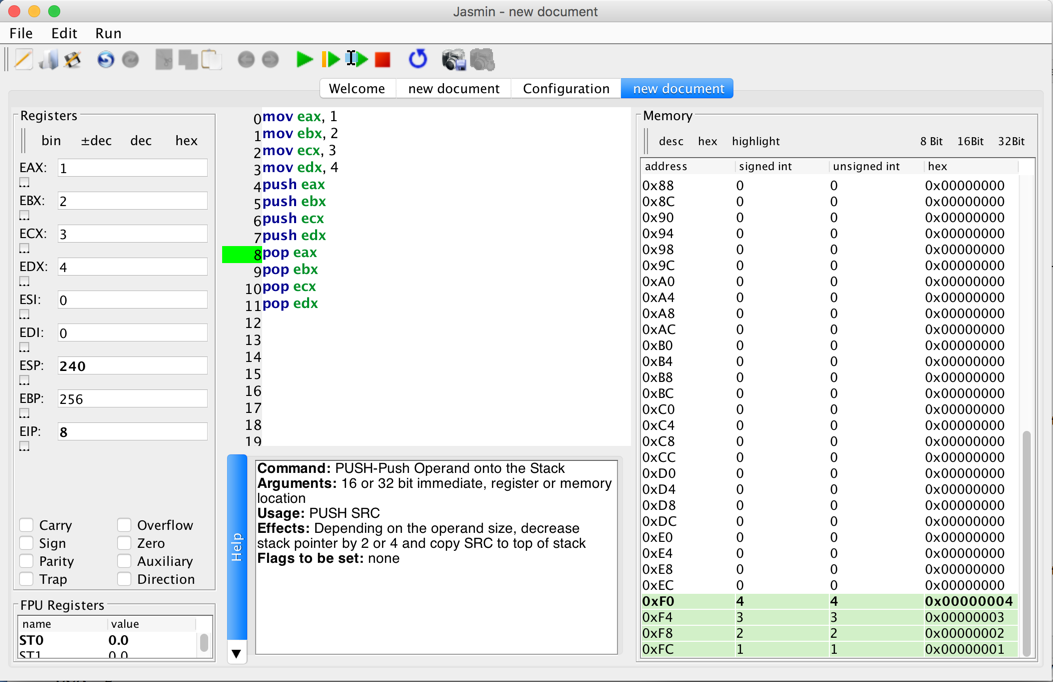Expand the ESP register details toggle

(25, 381)
